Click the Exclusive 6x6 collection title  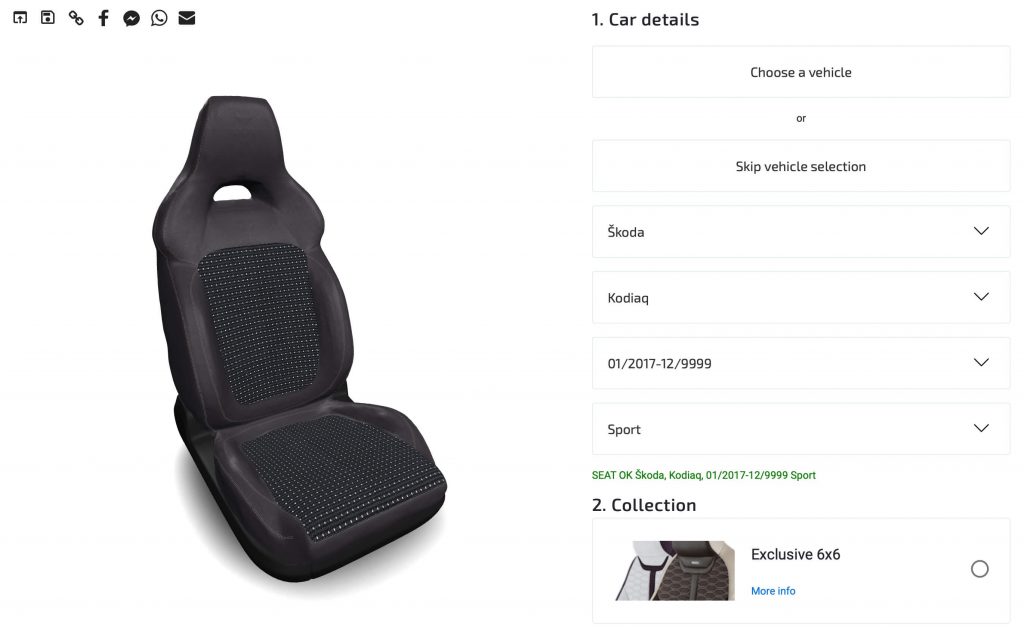tap(795, 555)
